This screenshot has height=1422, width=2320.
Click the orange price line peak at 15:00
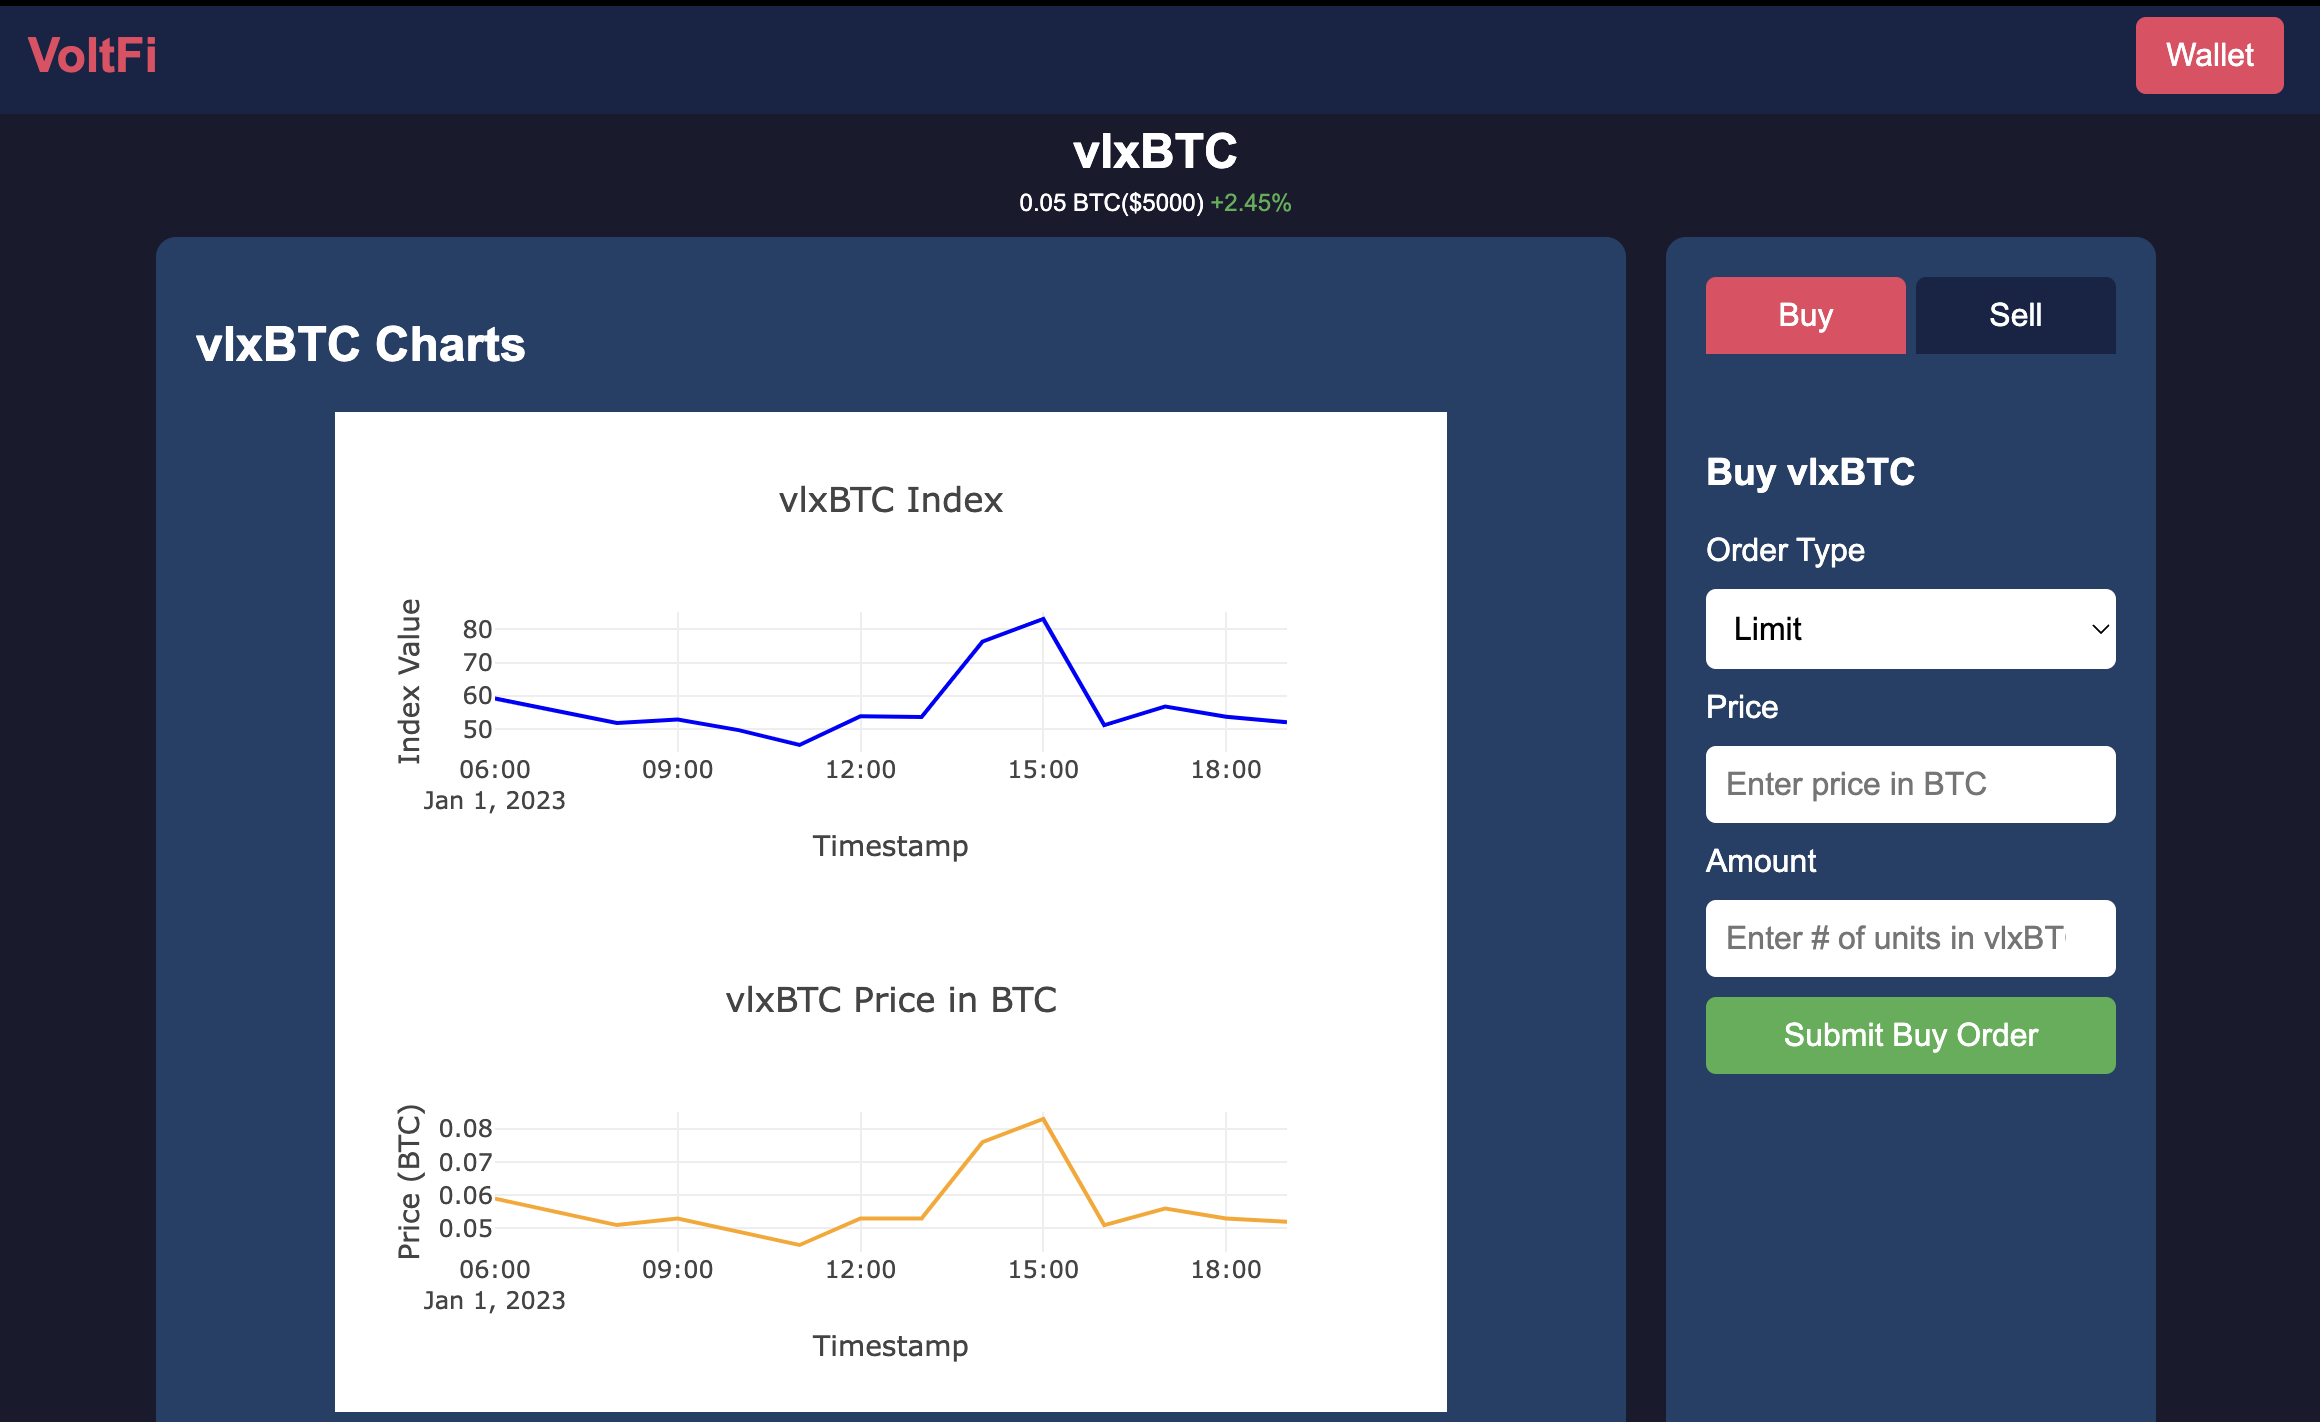[x=1043, y=1119]
